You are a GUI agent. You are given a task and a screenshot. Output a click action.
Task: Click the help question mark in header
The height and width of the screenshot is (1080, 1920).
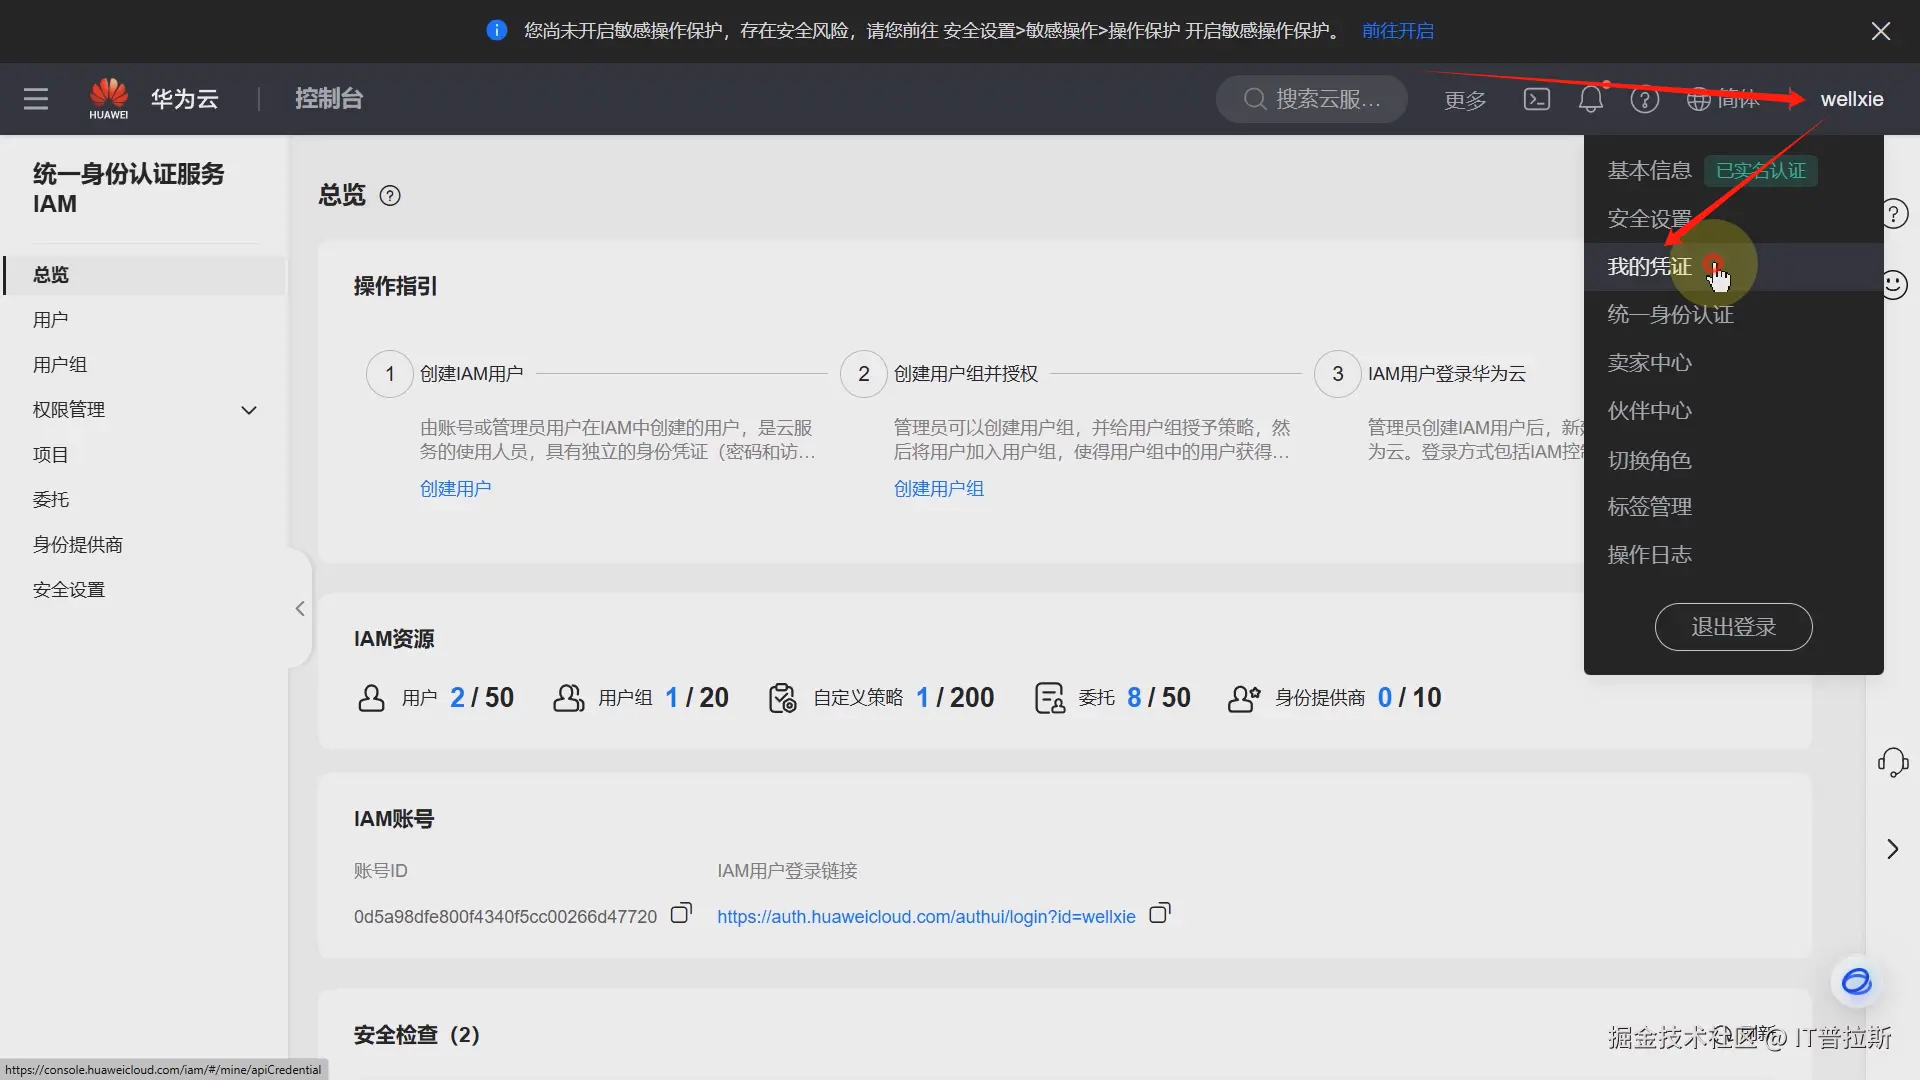pos(1644,99)
